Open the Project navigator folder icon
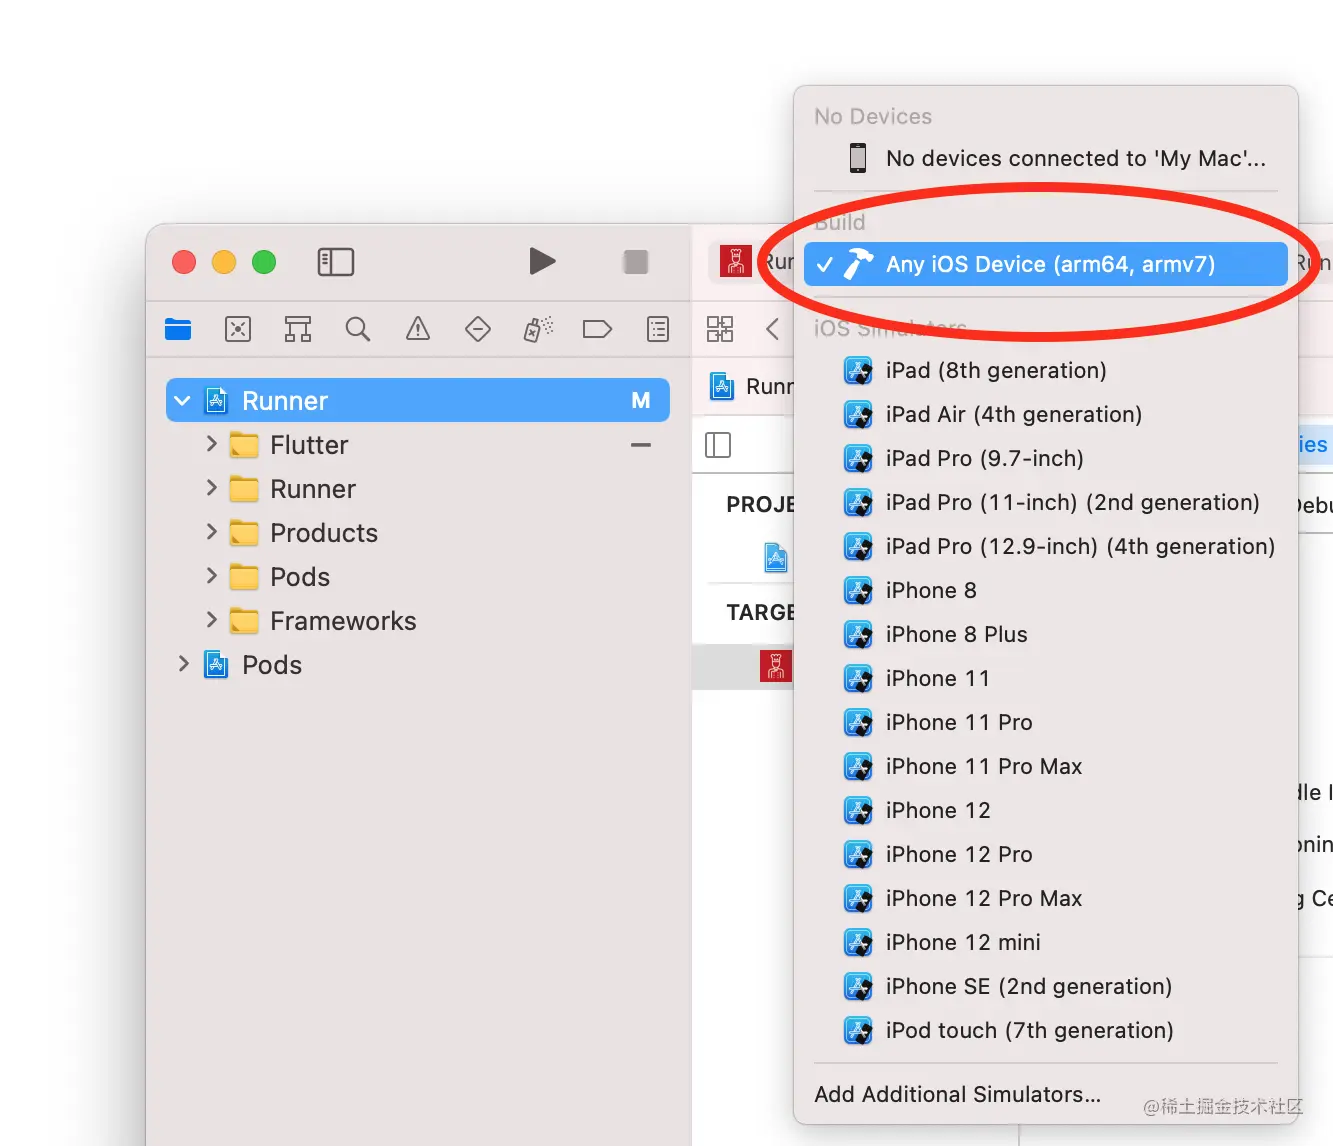Screen dimensions: 1333x1146 178,329
